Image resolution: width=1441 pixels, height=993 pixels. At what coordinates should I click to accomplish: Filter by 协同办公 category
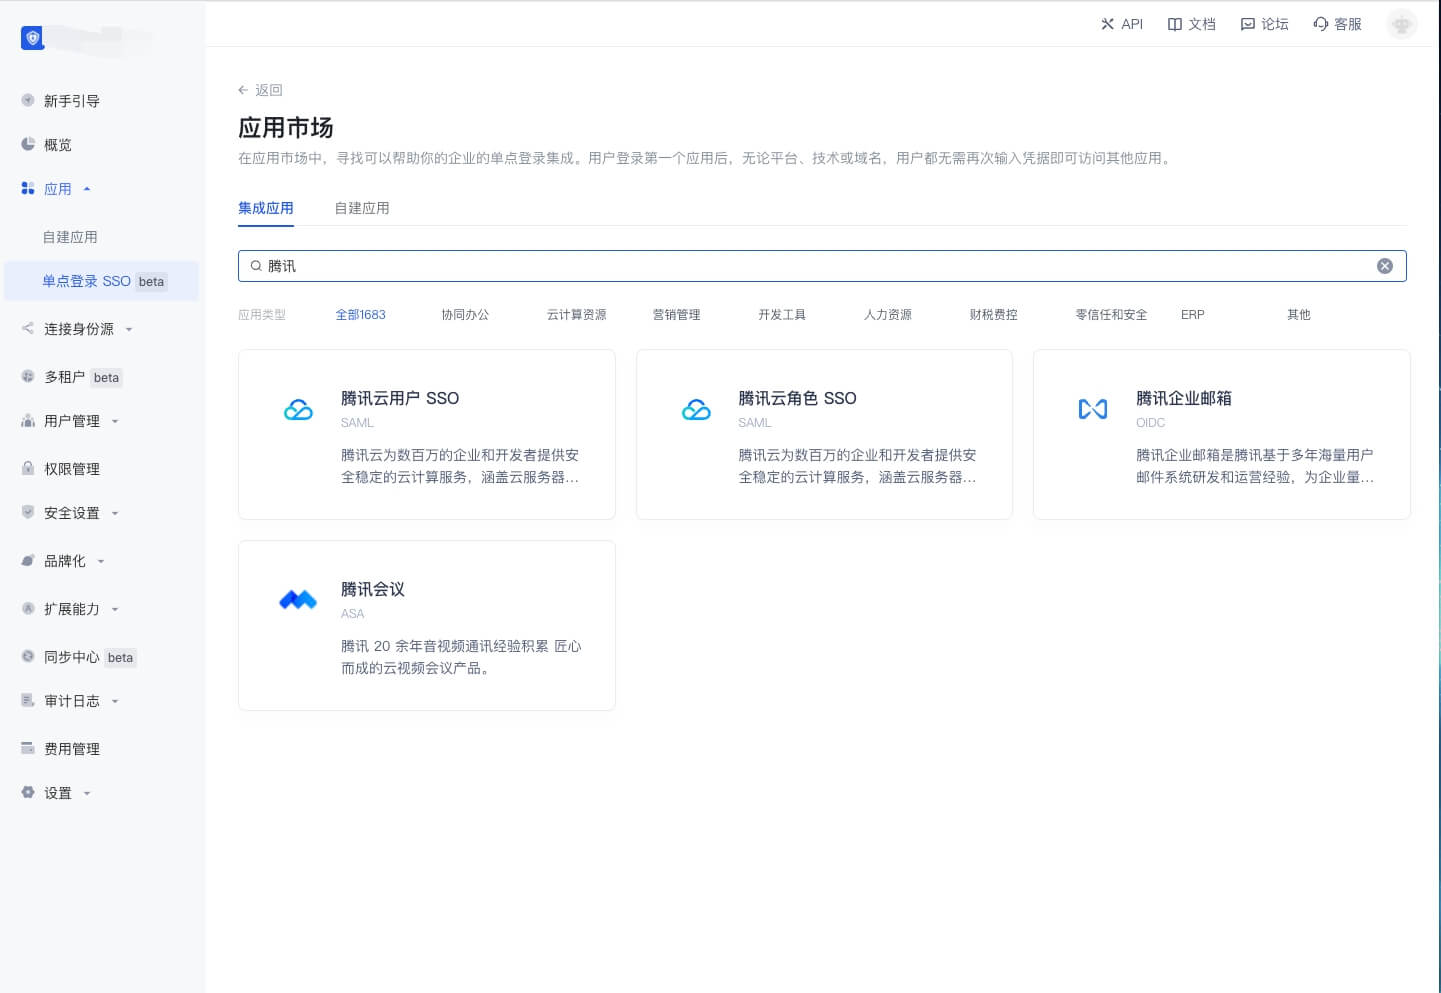point(465,315)
